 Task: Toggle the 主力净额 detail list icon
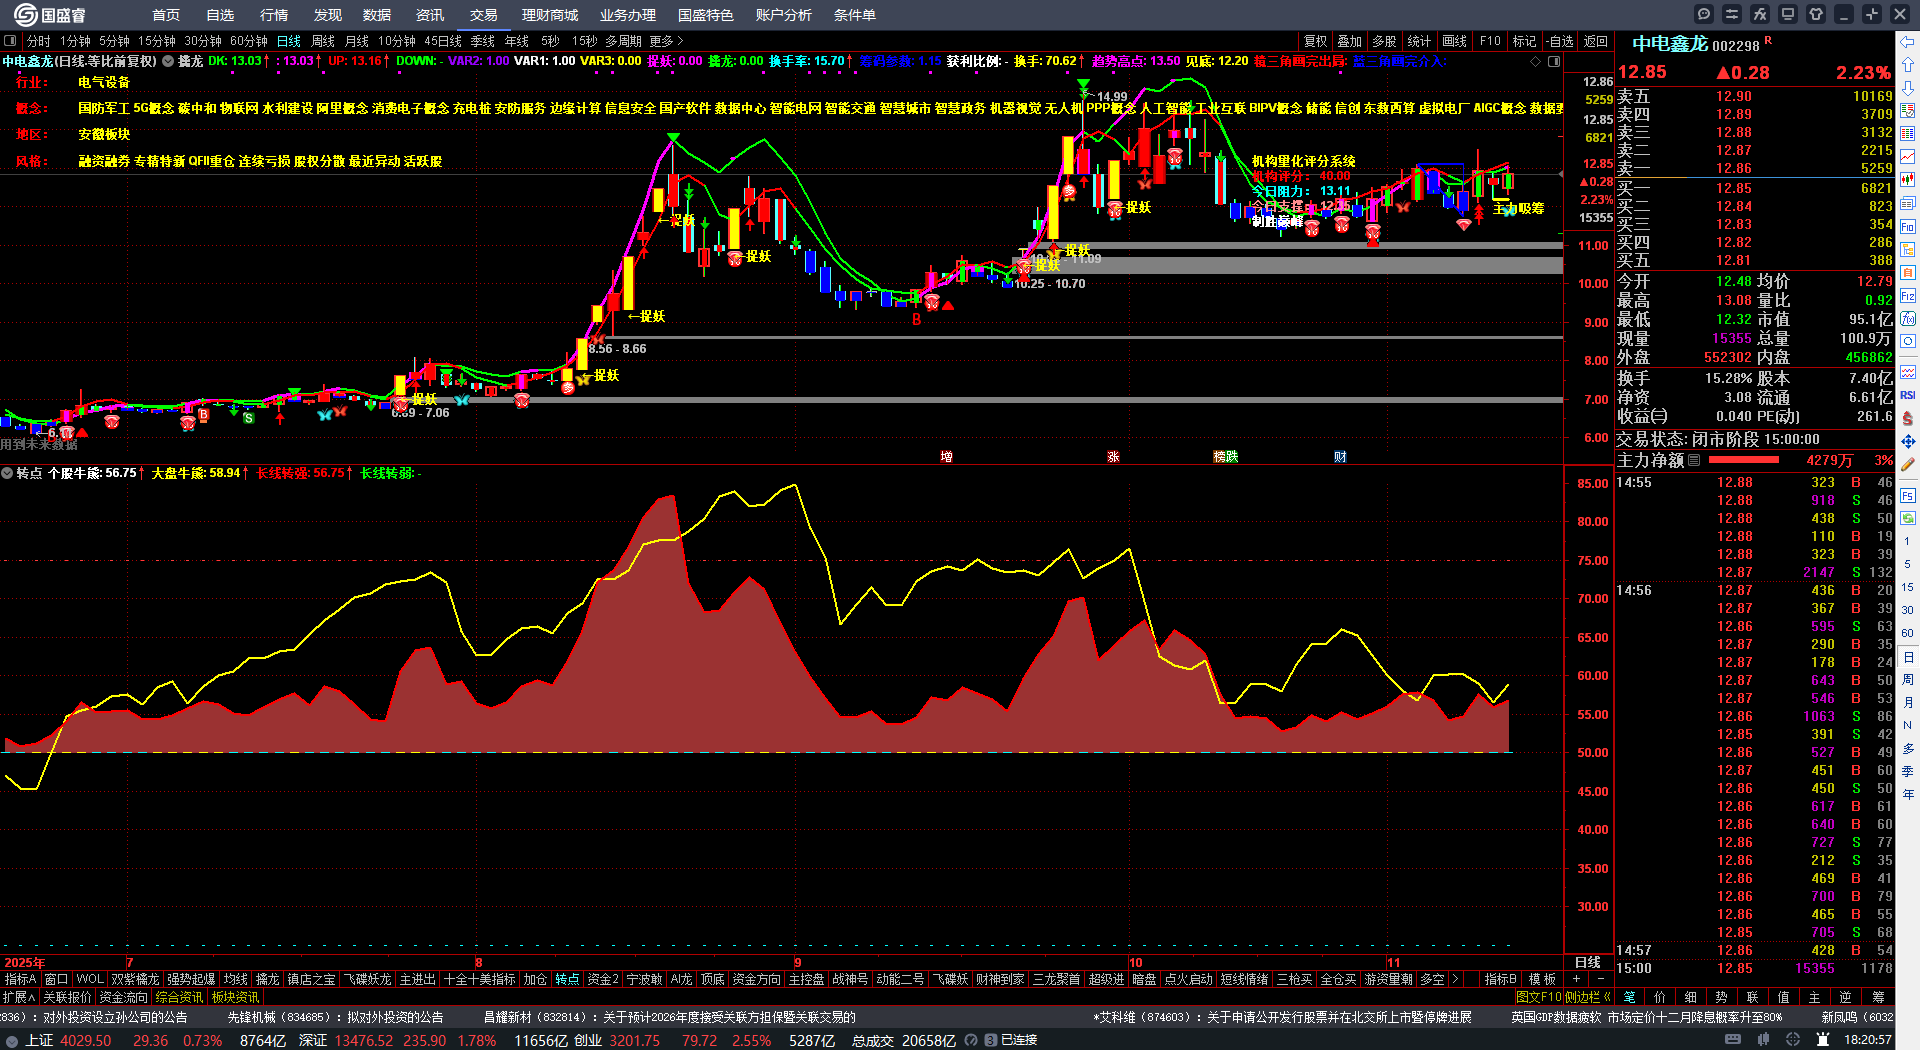click(x=1694, y=460)
